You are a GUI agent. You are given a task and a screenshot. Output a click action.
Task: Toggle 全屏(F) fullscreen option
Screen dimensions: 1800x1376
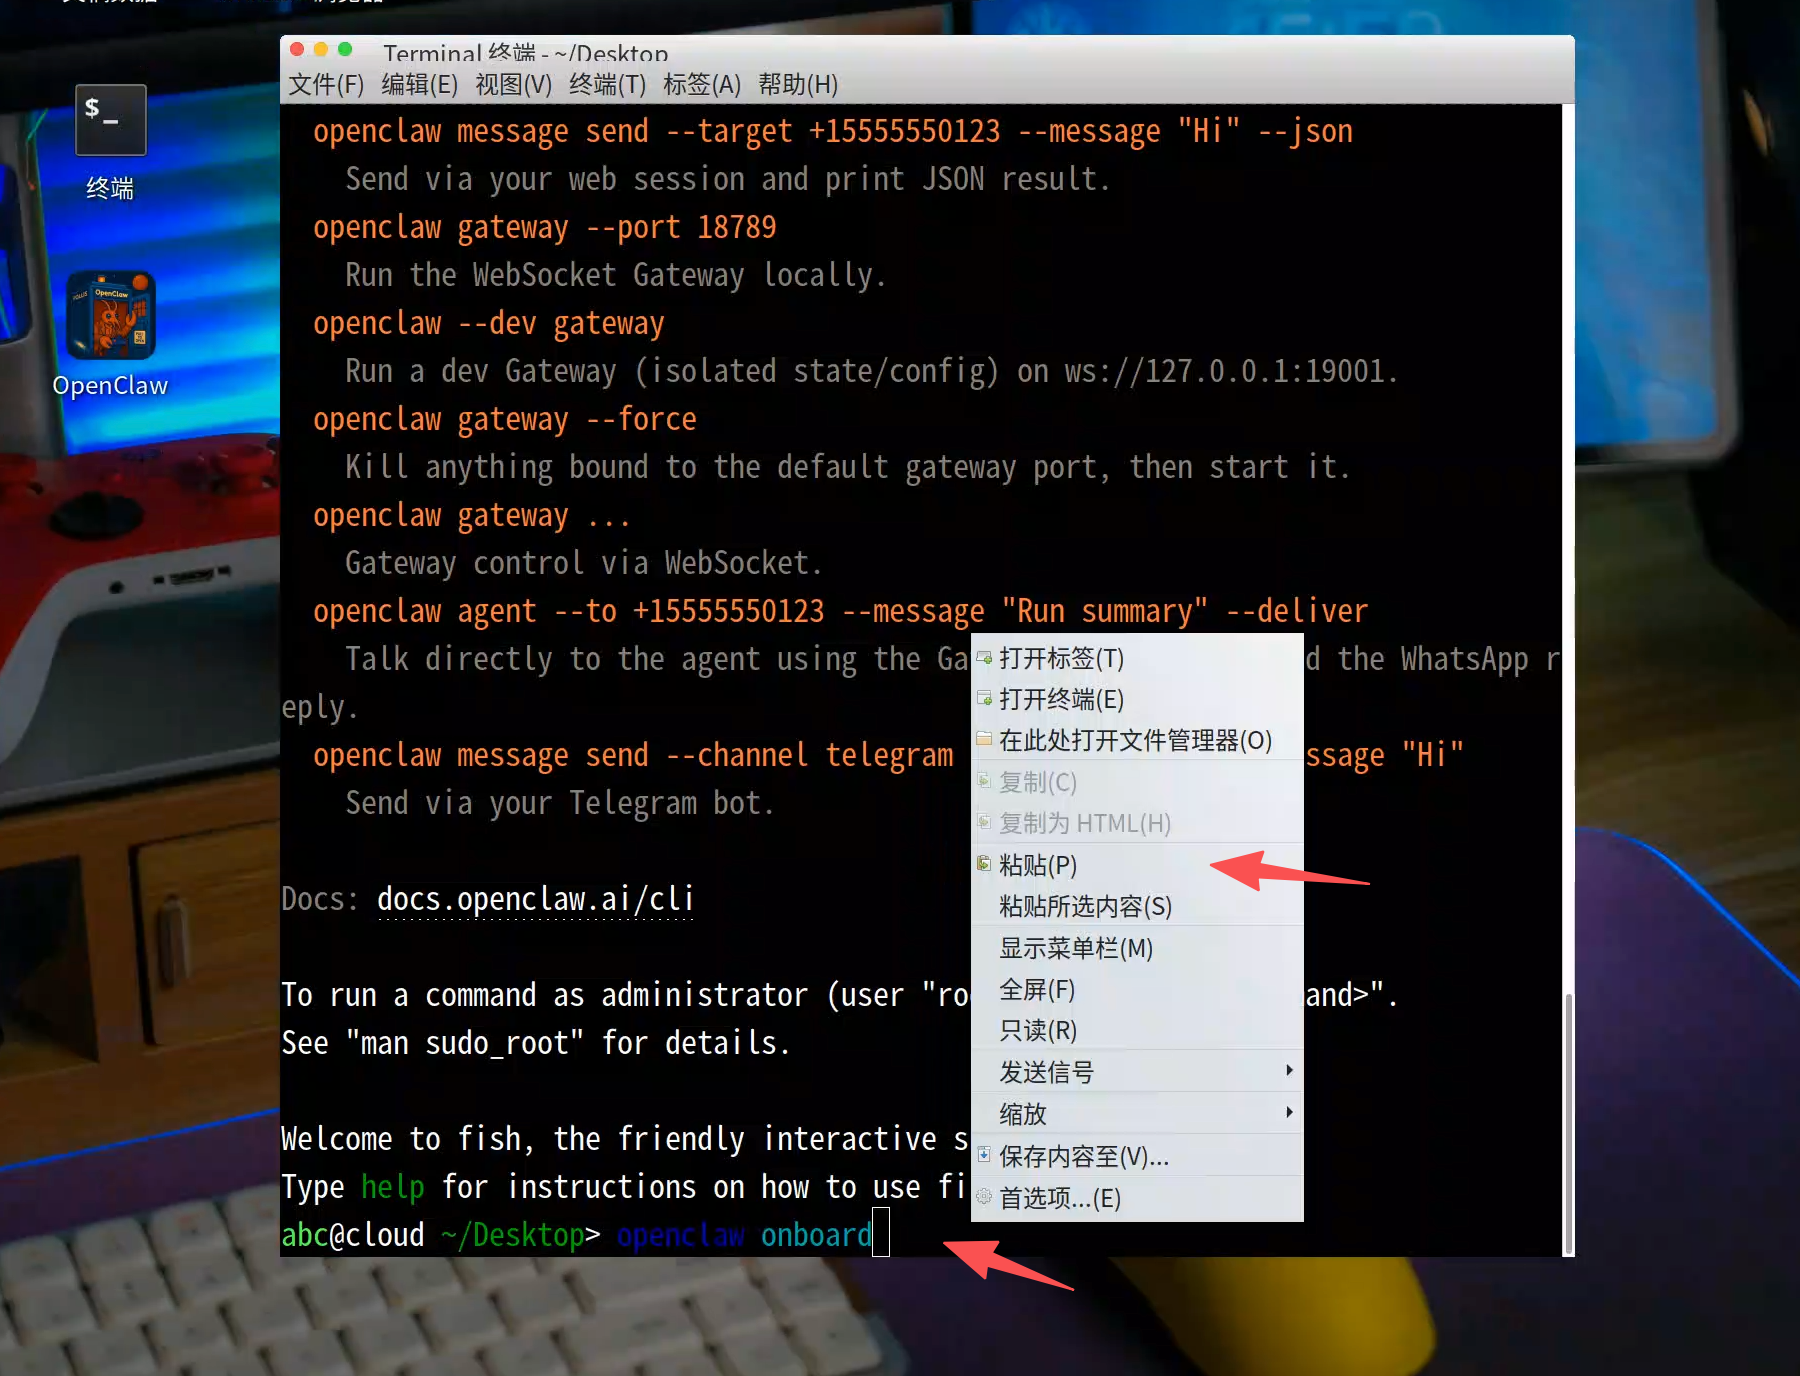1137,990
